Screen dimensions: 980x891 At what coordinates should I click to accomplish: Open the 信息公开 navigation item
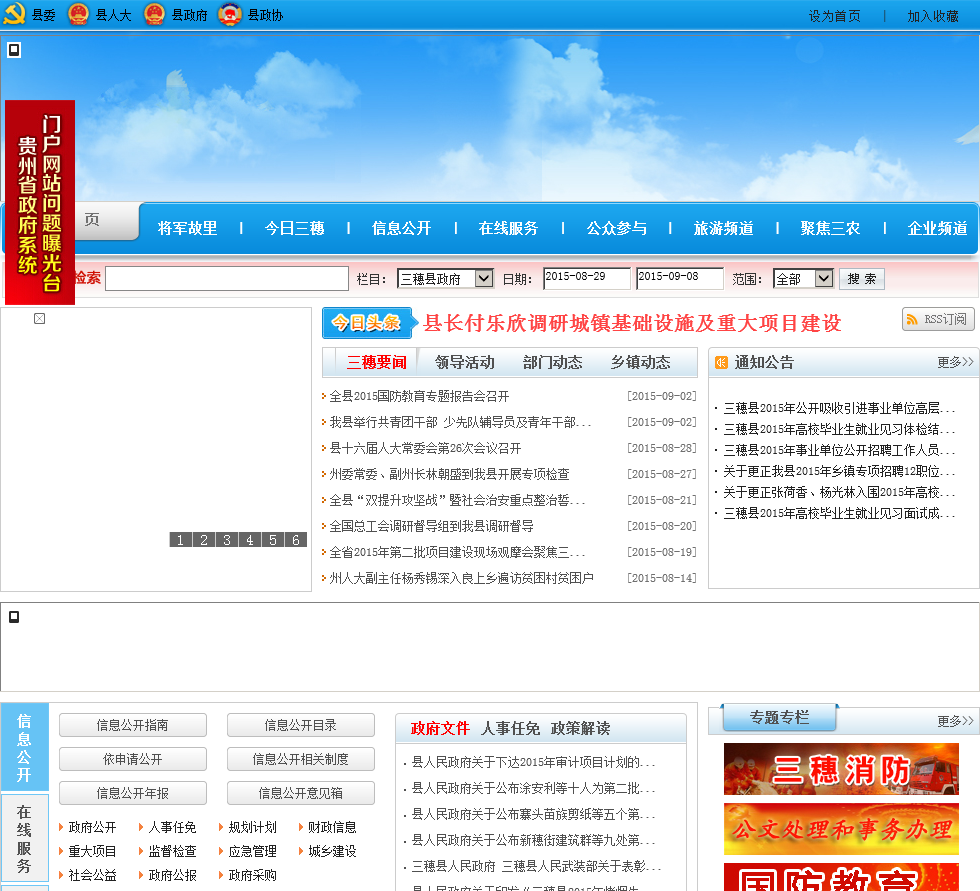(x=401, y=228)
